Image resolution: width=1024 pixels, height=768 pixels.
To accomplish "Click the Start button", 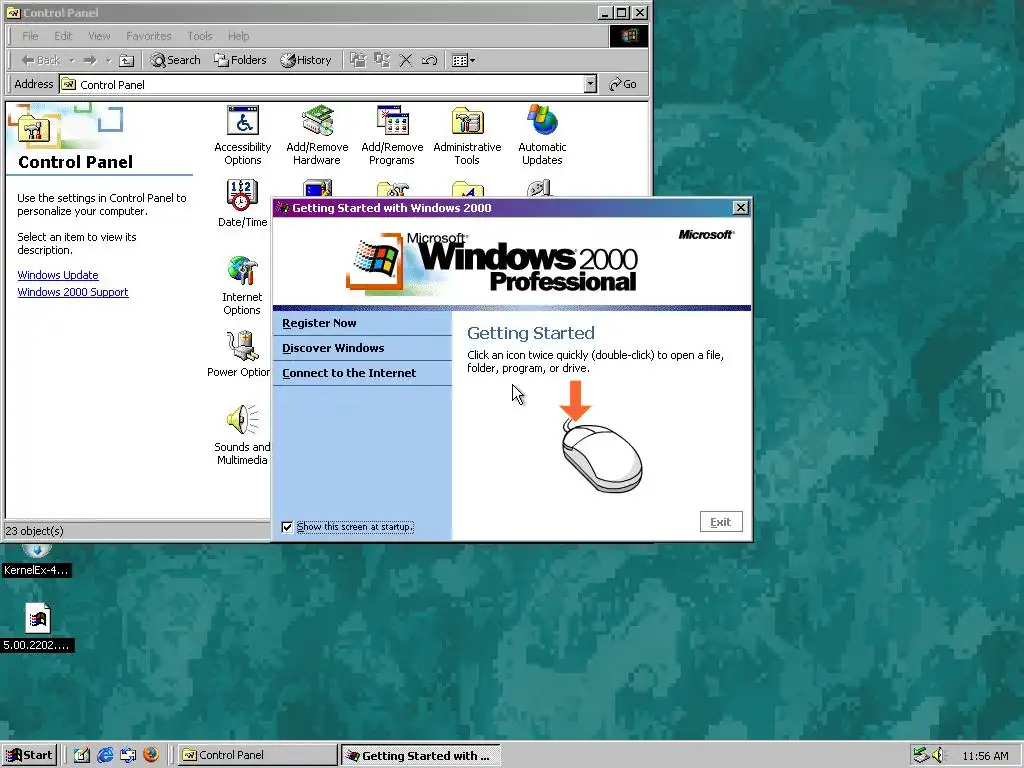I will click(x=29, y=755).
